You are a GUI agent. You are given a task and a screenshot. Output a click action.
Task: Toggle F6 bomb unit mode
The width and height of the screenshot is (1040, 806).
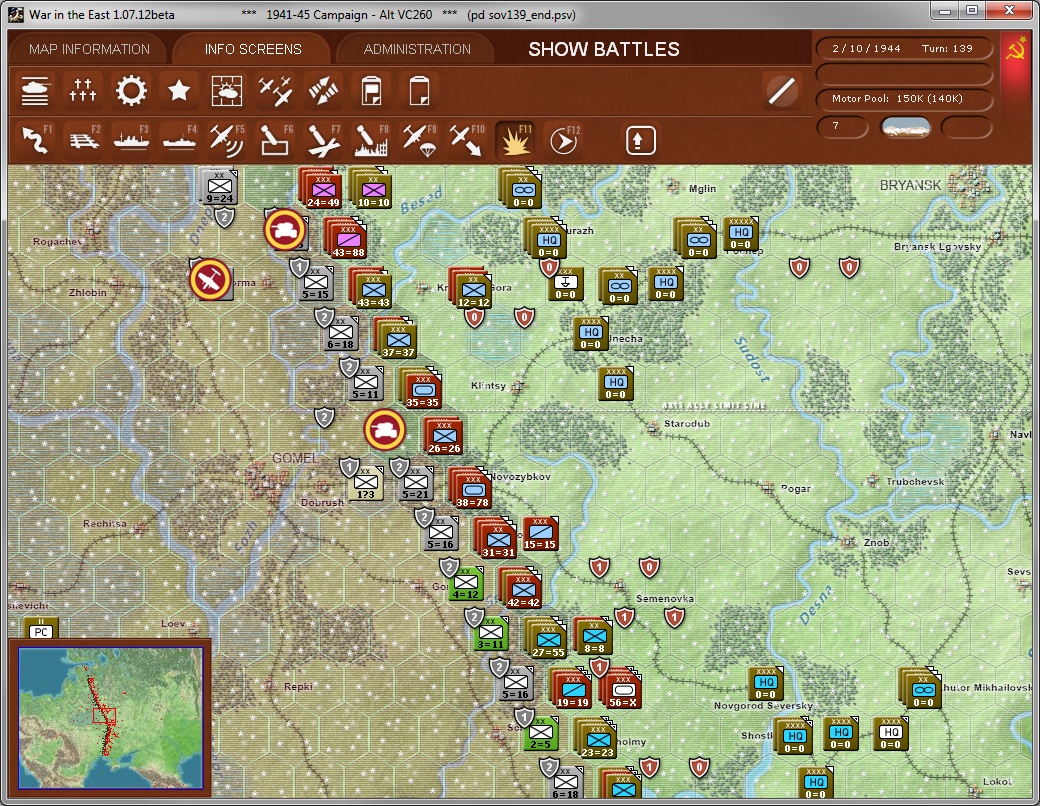[x=275, y=140]
